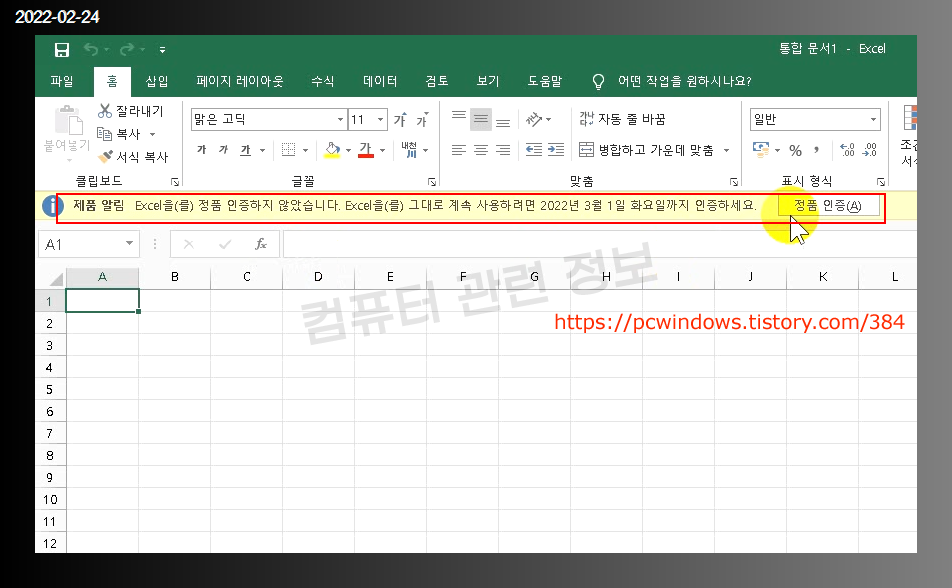
Task: Switch to the 데이터 tab
Action: pyautogui.click(x=380, y=81)
